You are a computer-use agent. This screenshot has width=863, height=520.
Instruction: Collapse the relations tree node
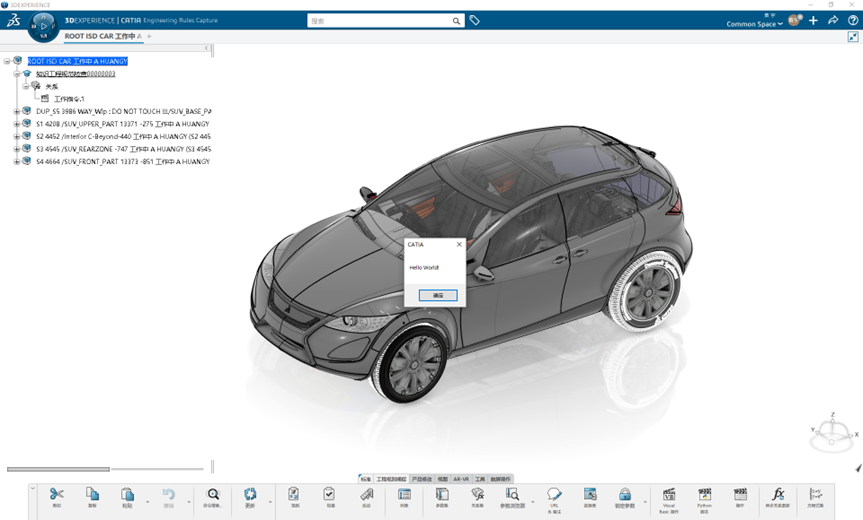pos(25,86)
